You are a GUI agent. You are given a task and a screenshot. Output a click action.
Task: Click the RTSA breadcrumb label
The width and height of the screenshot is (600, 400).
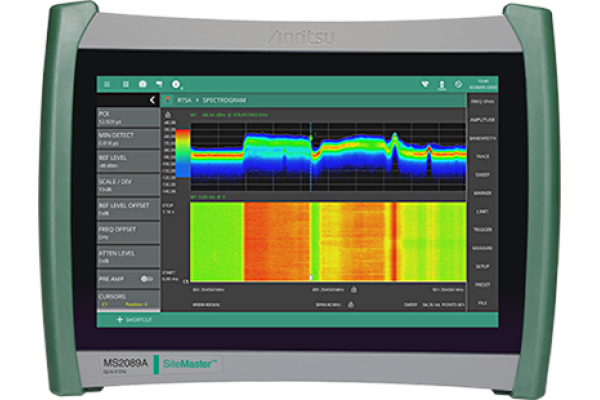pos(184,100)
